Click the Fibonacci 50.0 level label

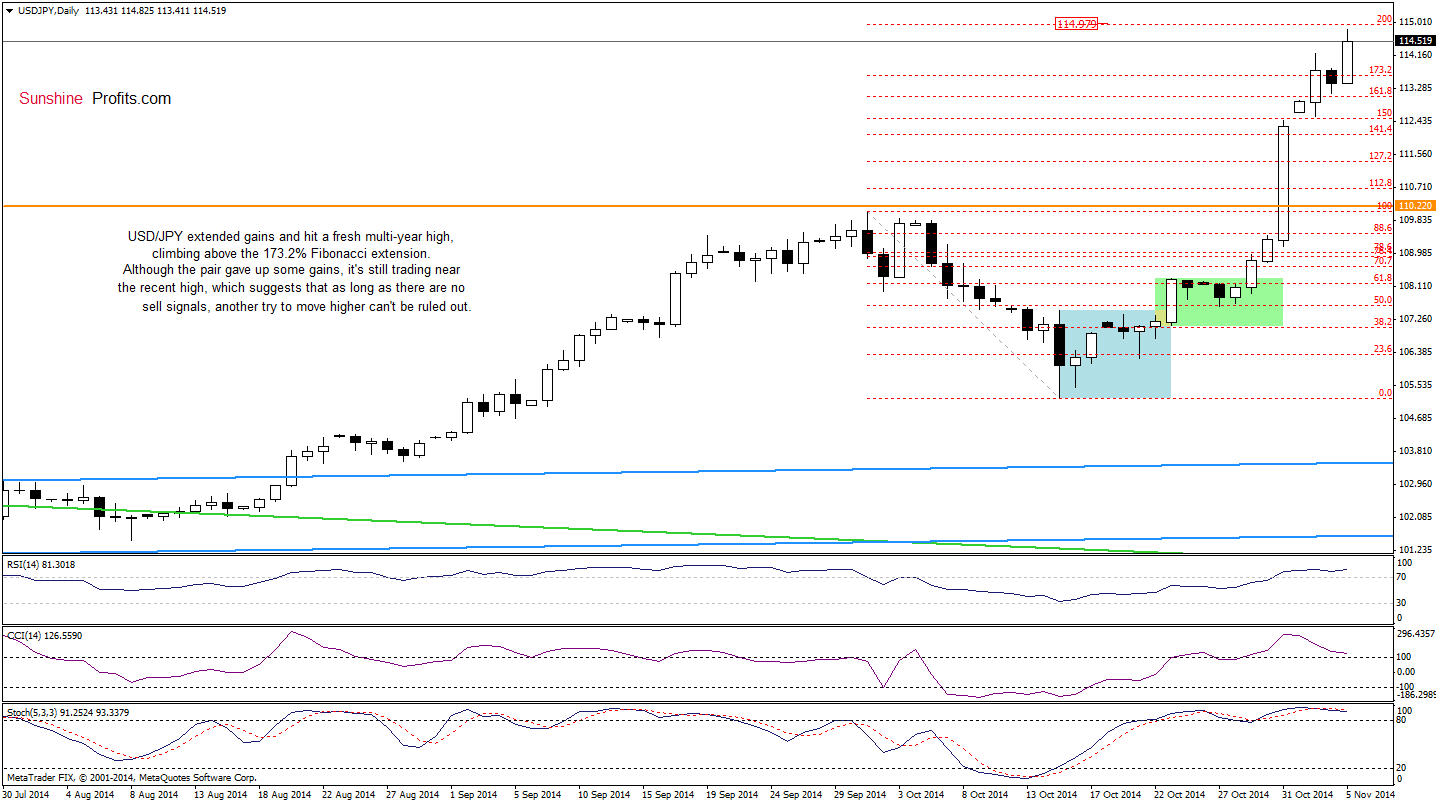click(x=1383, y=299)
